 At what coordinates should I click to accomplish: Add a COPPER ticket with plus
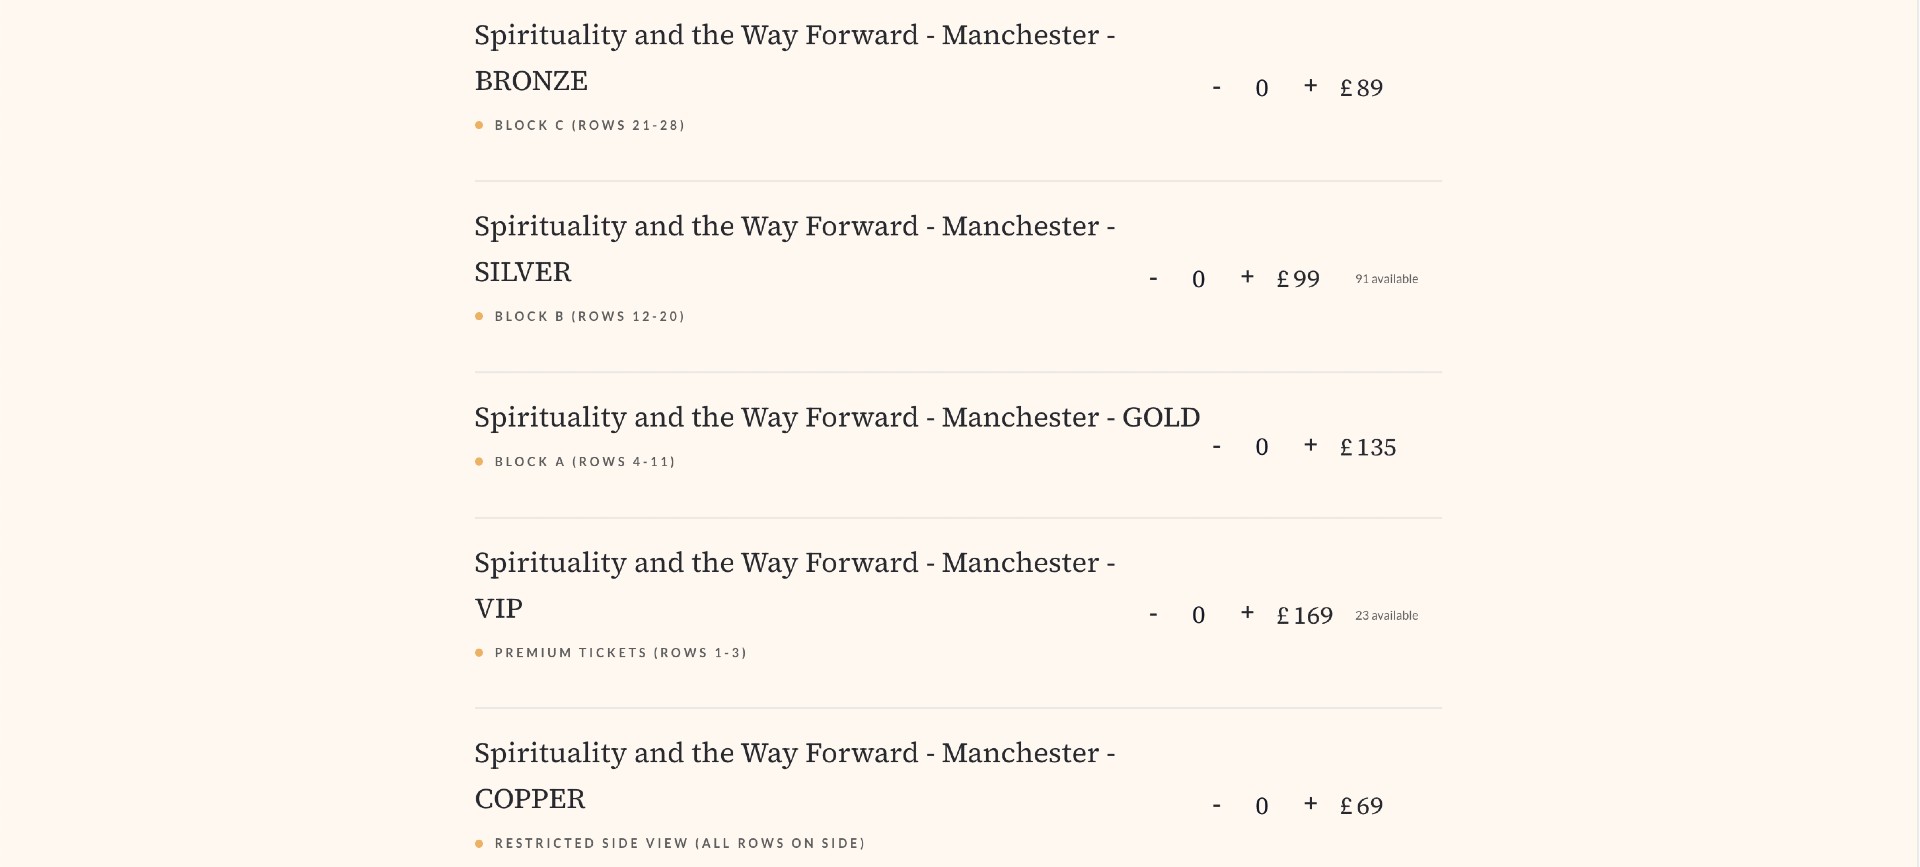point(1310,804)
